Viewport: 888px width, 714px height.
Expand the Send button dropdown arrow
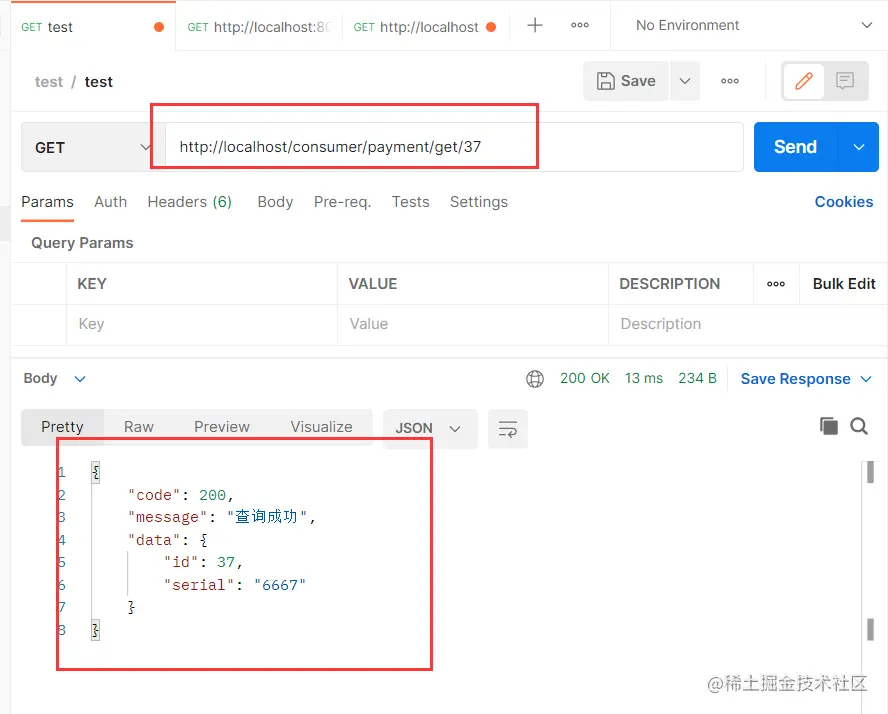[859, 147]
